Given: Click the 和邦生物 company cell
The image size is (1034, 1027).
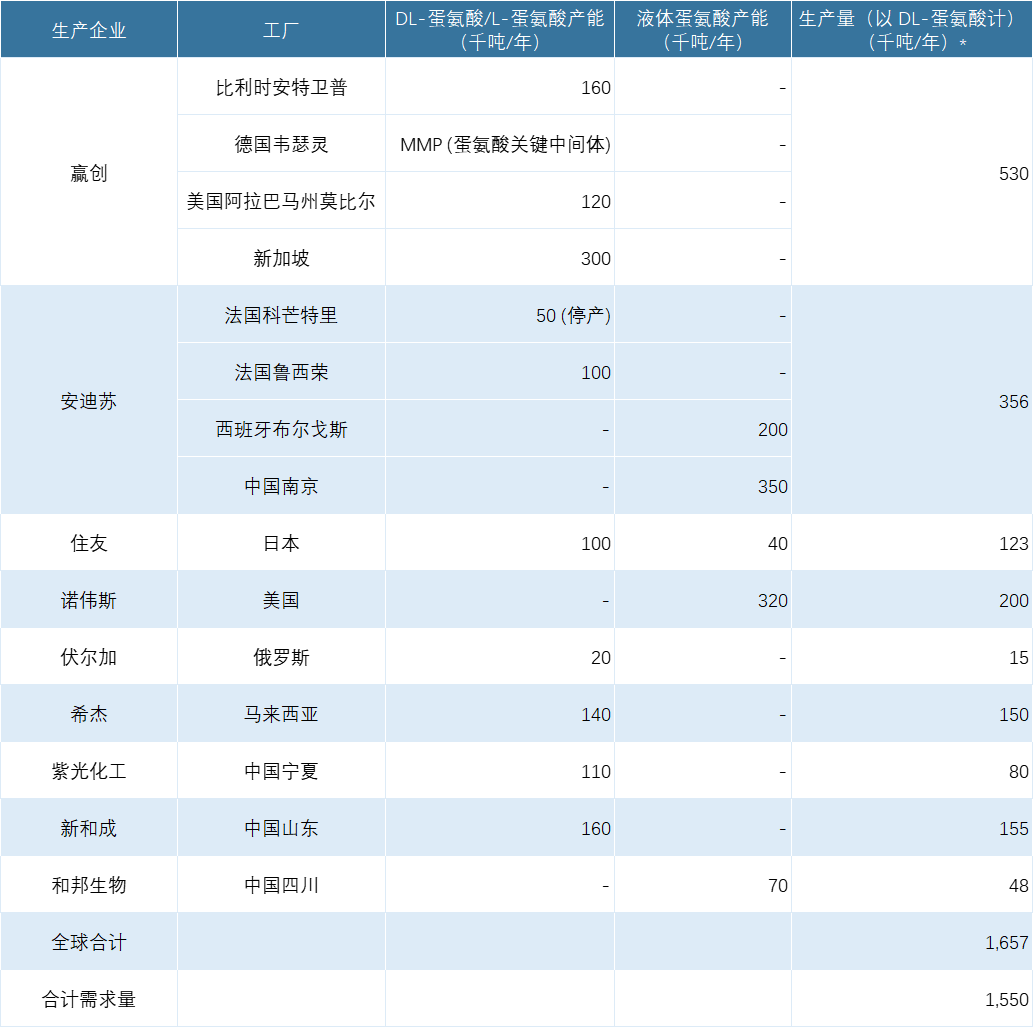Looking at the screenshot, I should click(89, 885).
